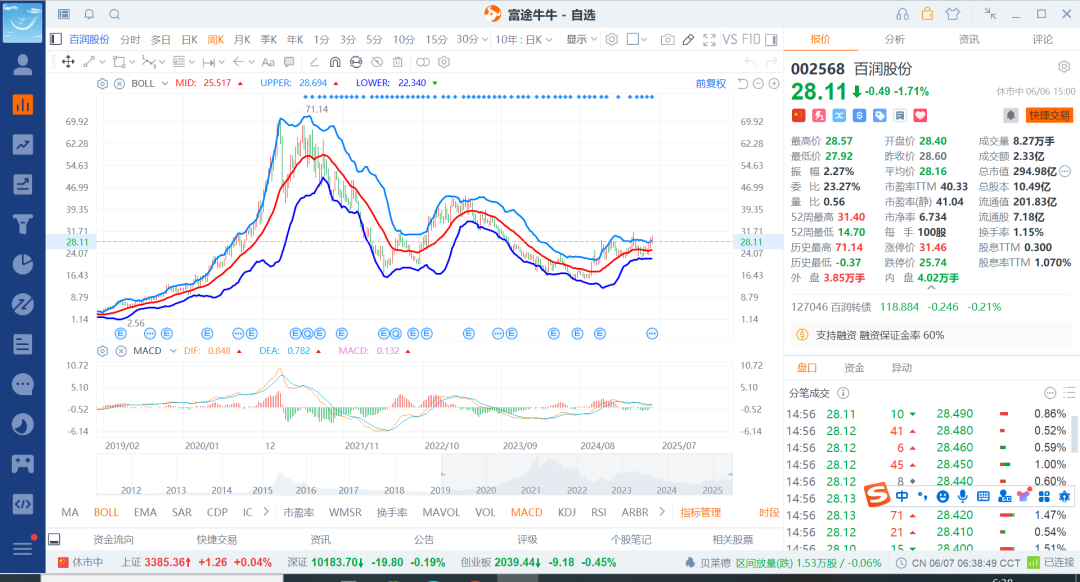
Task: Click the 前复权 adjustment option
Action: pyautogui.click(x=711, y=83)
